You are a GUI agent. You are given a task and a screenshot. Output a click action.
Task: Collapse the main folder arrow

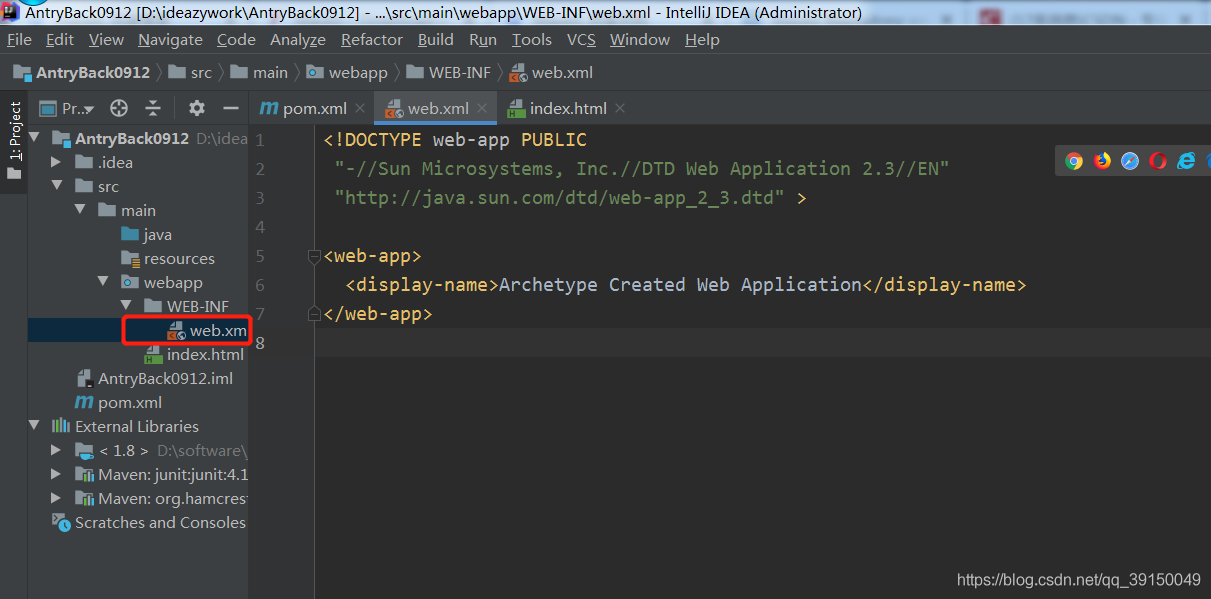click(80, 210)
